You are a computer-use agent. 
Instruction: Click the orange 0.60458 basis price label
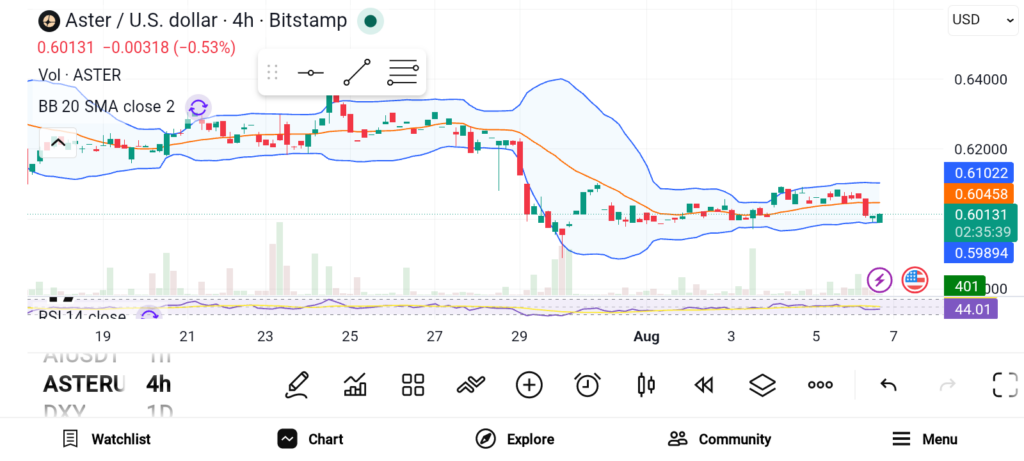[x=978, y=194]
